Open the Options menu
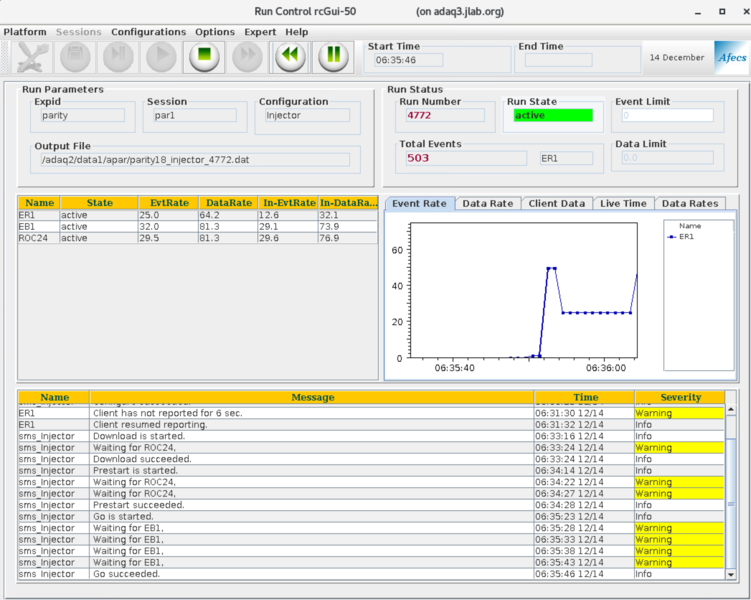 215,32
